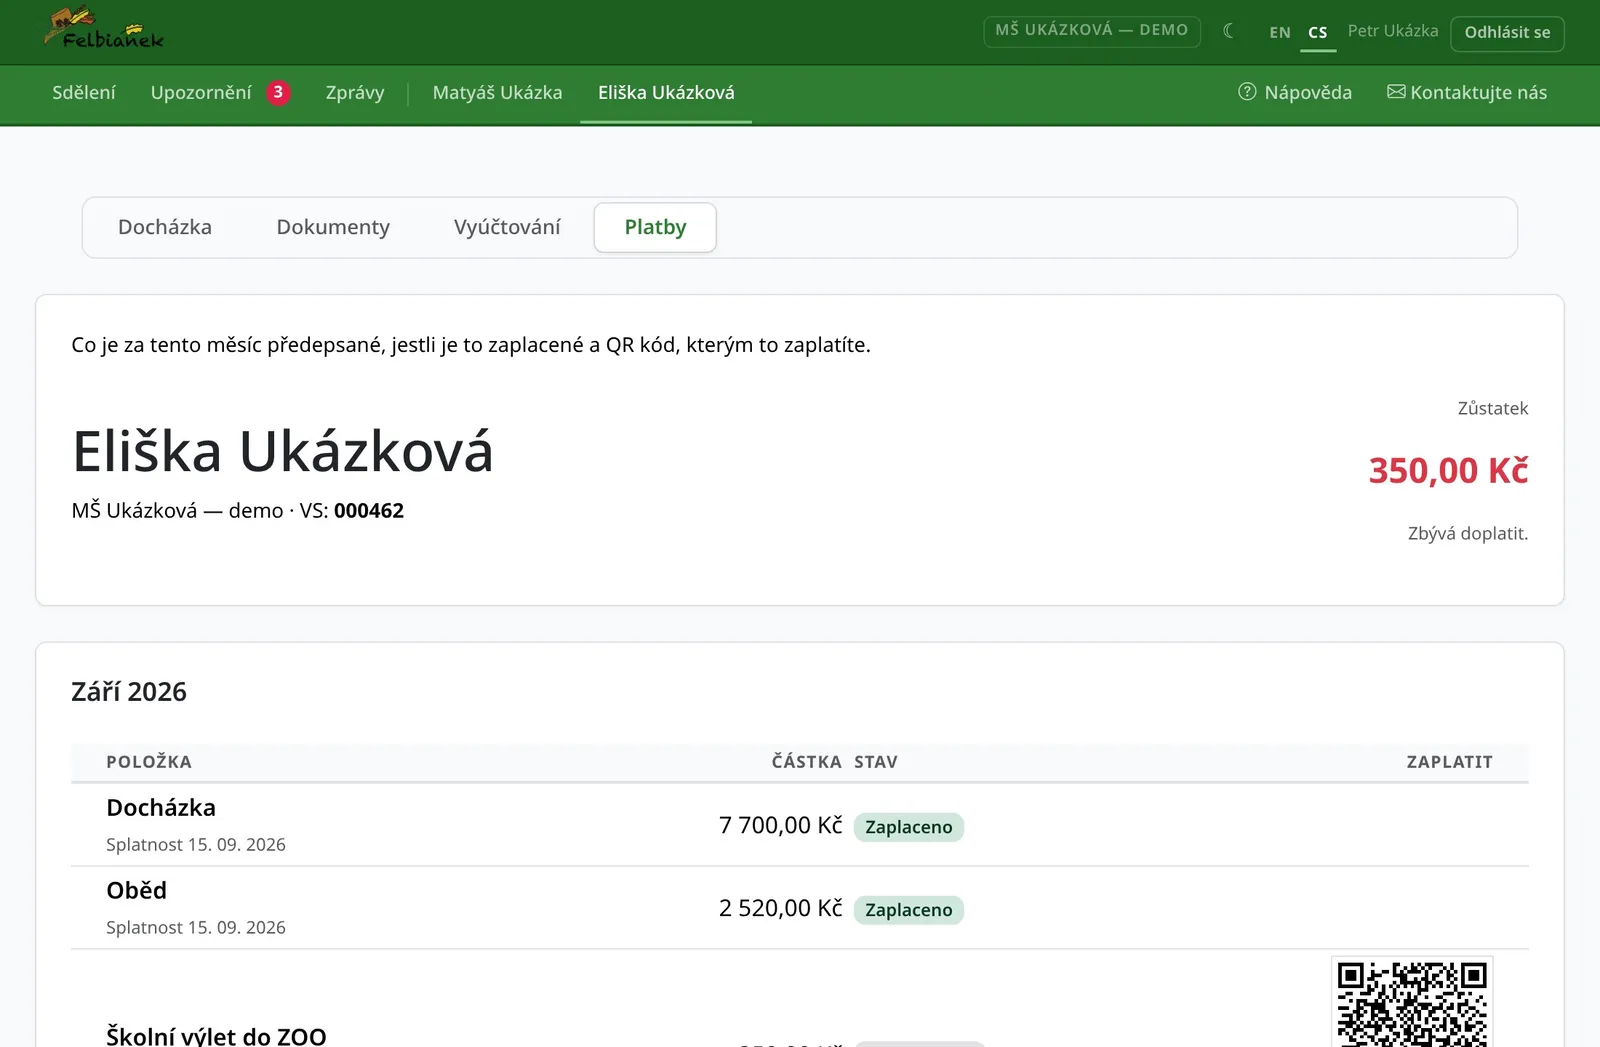
Task: Click the 350,00 Kč balance amount
Action: 1448,470
